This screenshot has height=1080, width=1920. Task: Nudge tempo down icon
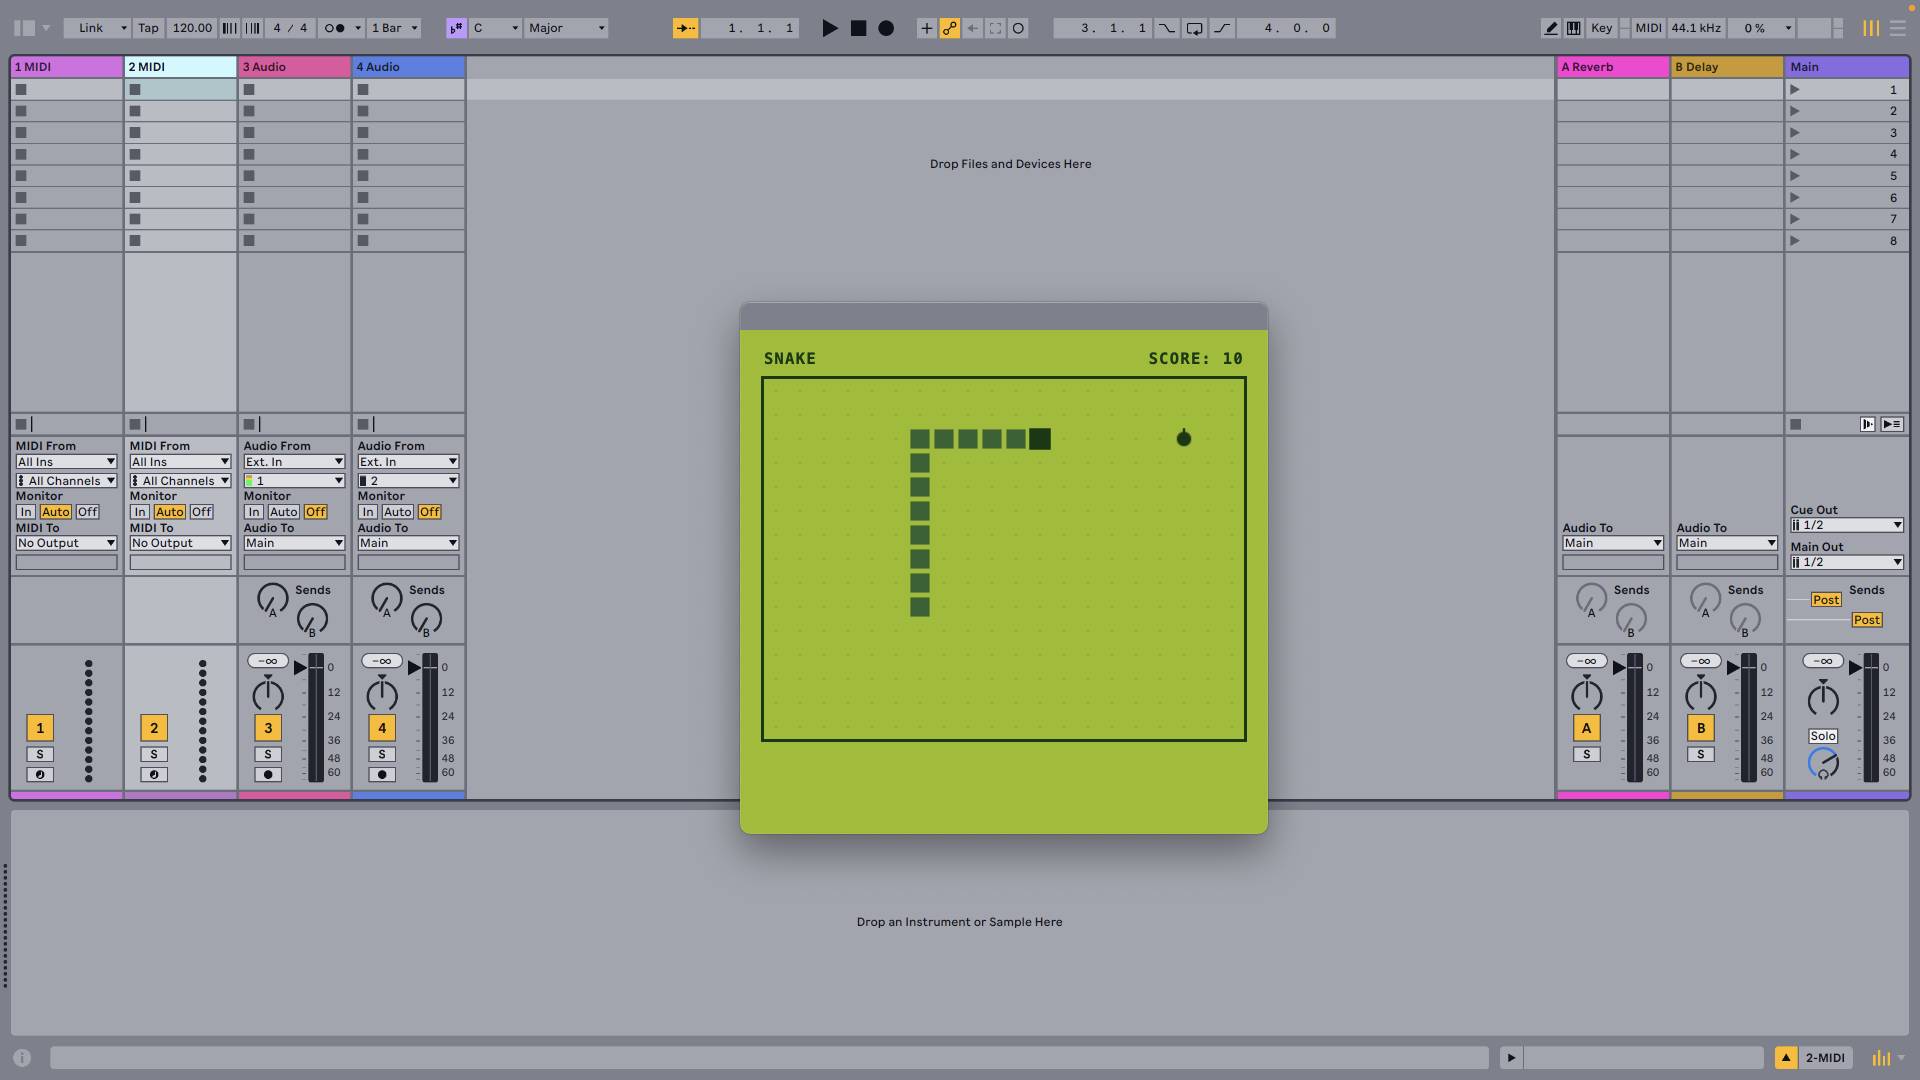tap(230, 28)
